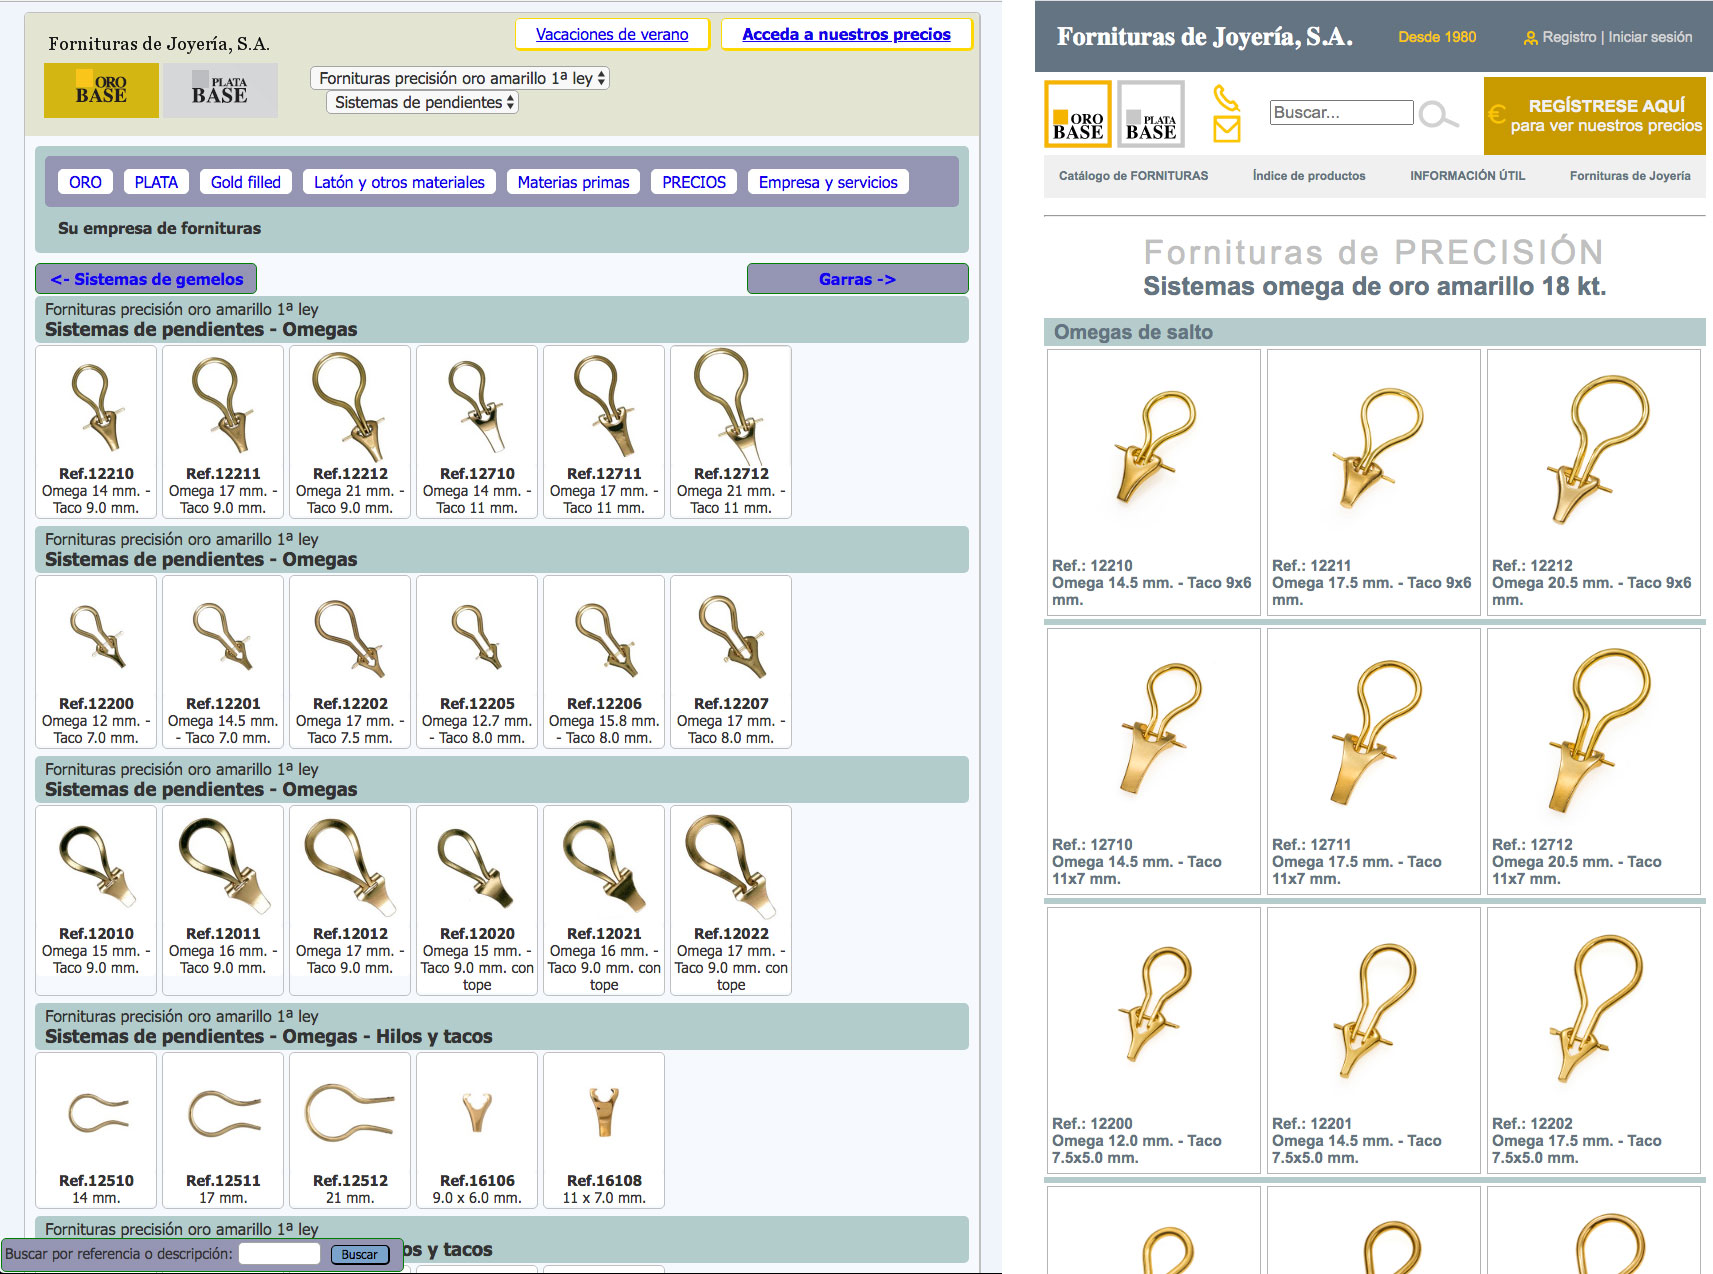This screenshot has width=1713, height=1274.
Task: Click the ORO BASE logo in right page
Action: click(x=1078, y=114)
